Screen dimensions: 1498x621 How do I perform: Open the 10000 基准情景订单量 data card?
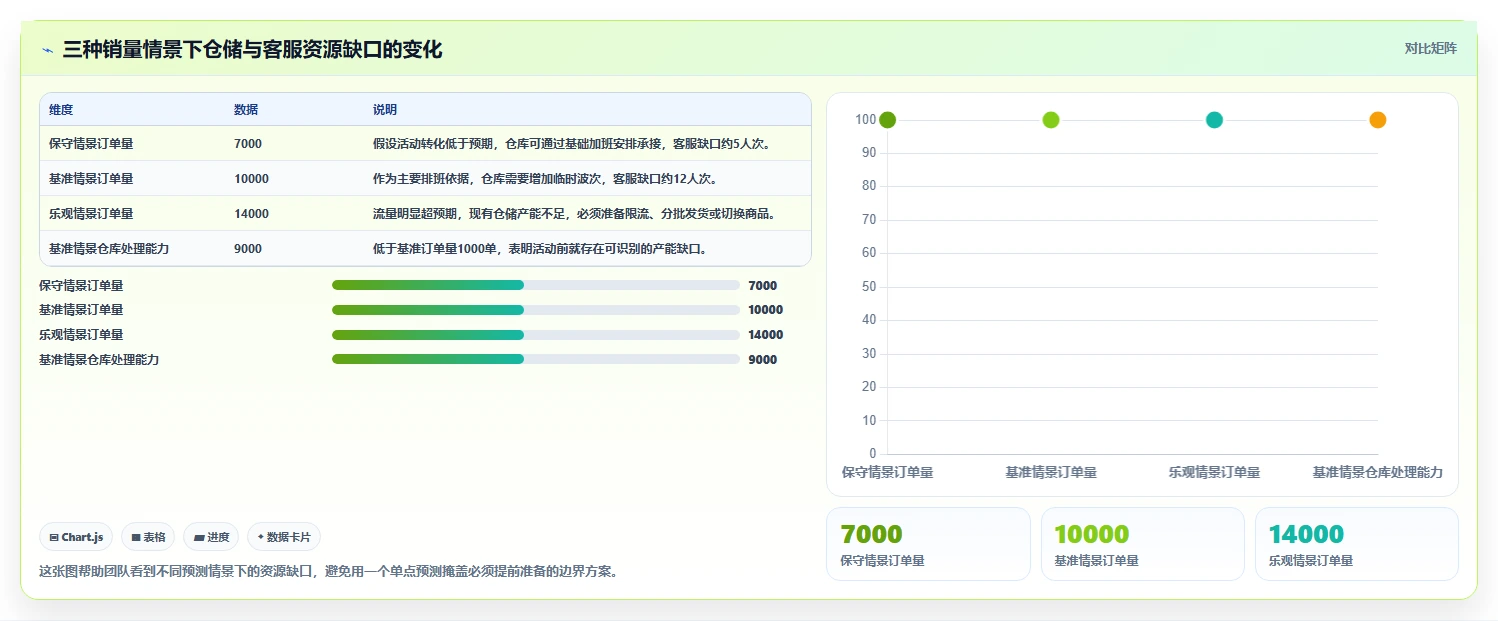pos(1143,544)
